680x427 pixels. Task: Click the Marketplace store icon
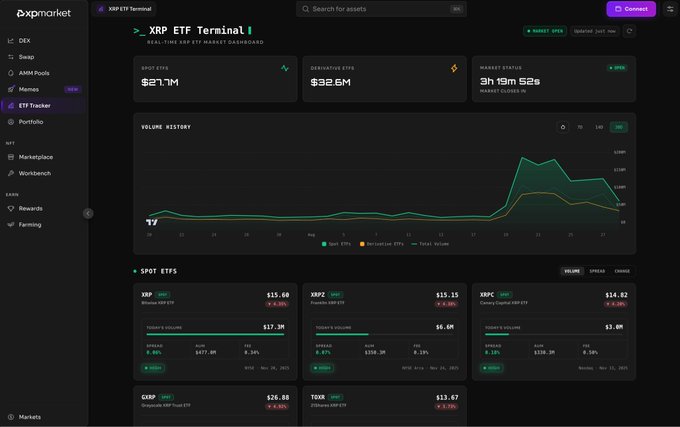(11, 157)
